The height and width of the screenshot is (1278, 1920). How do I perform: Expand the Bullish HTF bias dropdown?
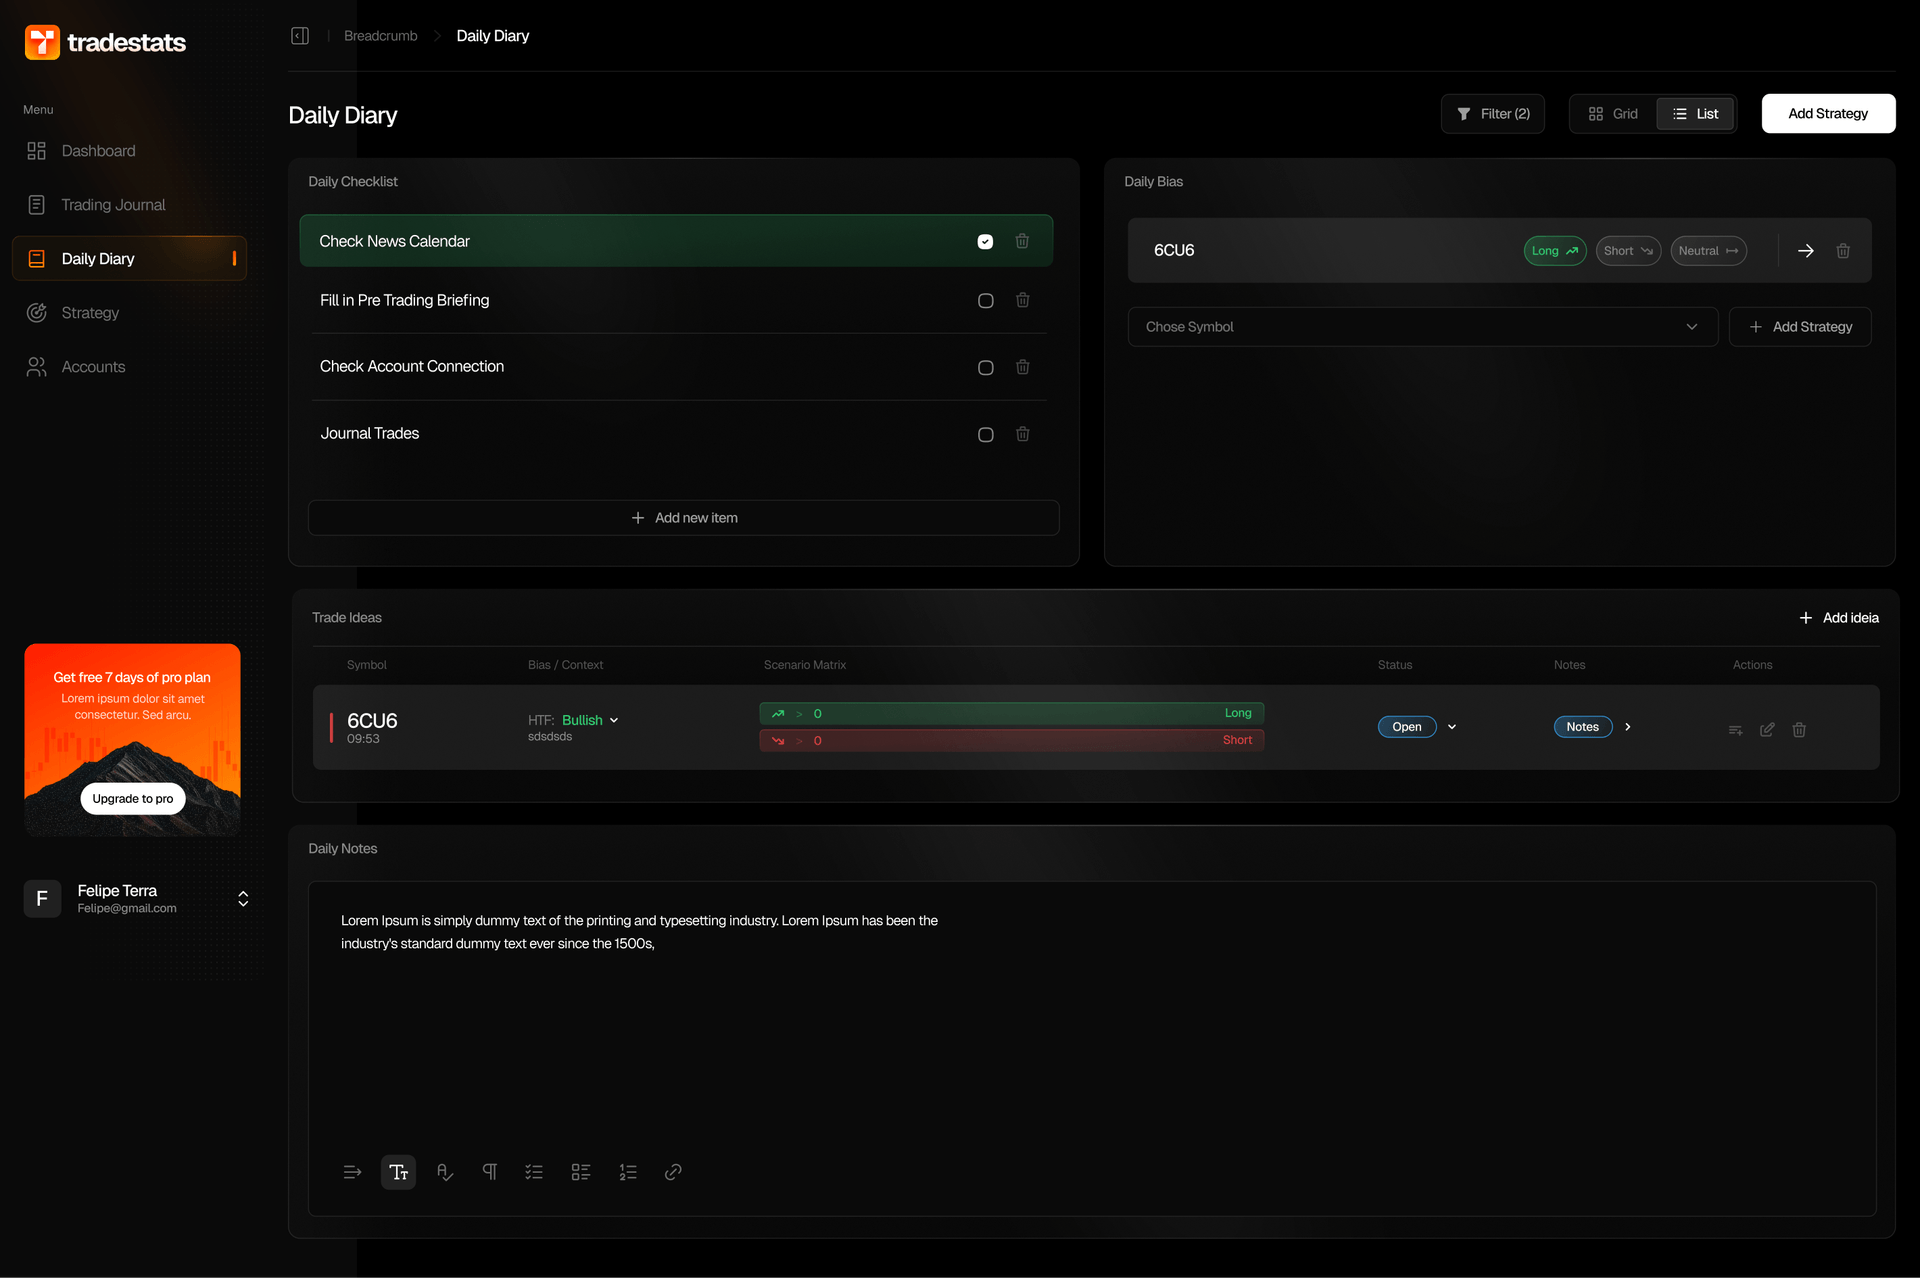point(614,720)
